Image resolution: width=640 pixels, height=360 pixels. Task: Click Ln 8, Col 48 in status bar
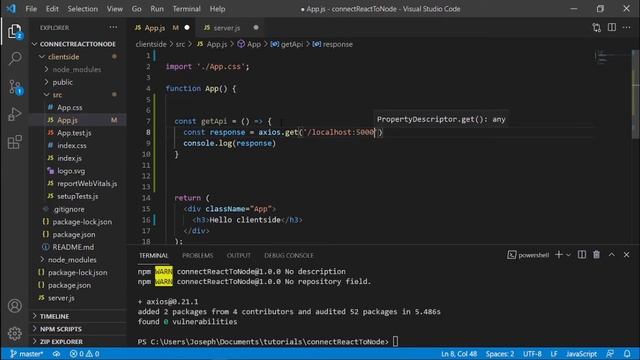(459, 354)
